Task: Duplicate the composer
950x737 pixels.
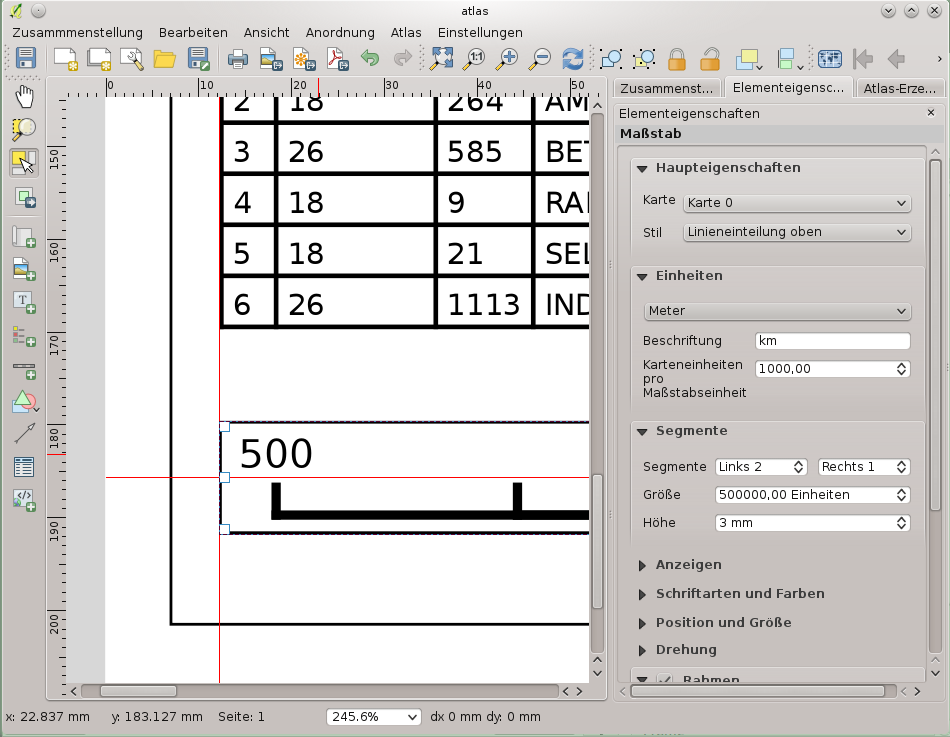Action: tap(99, 59)
